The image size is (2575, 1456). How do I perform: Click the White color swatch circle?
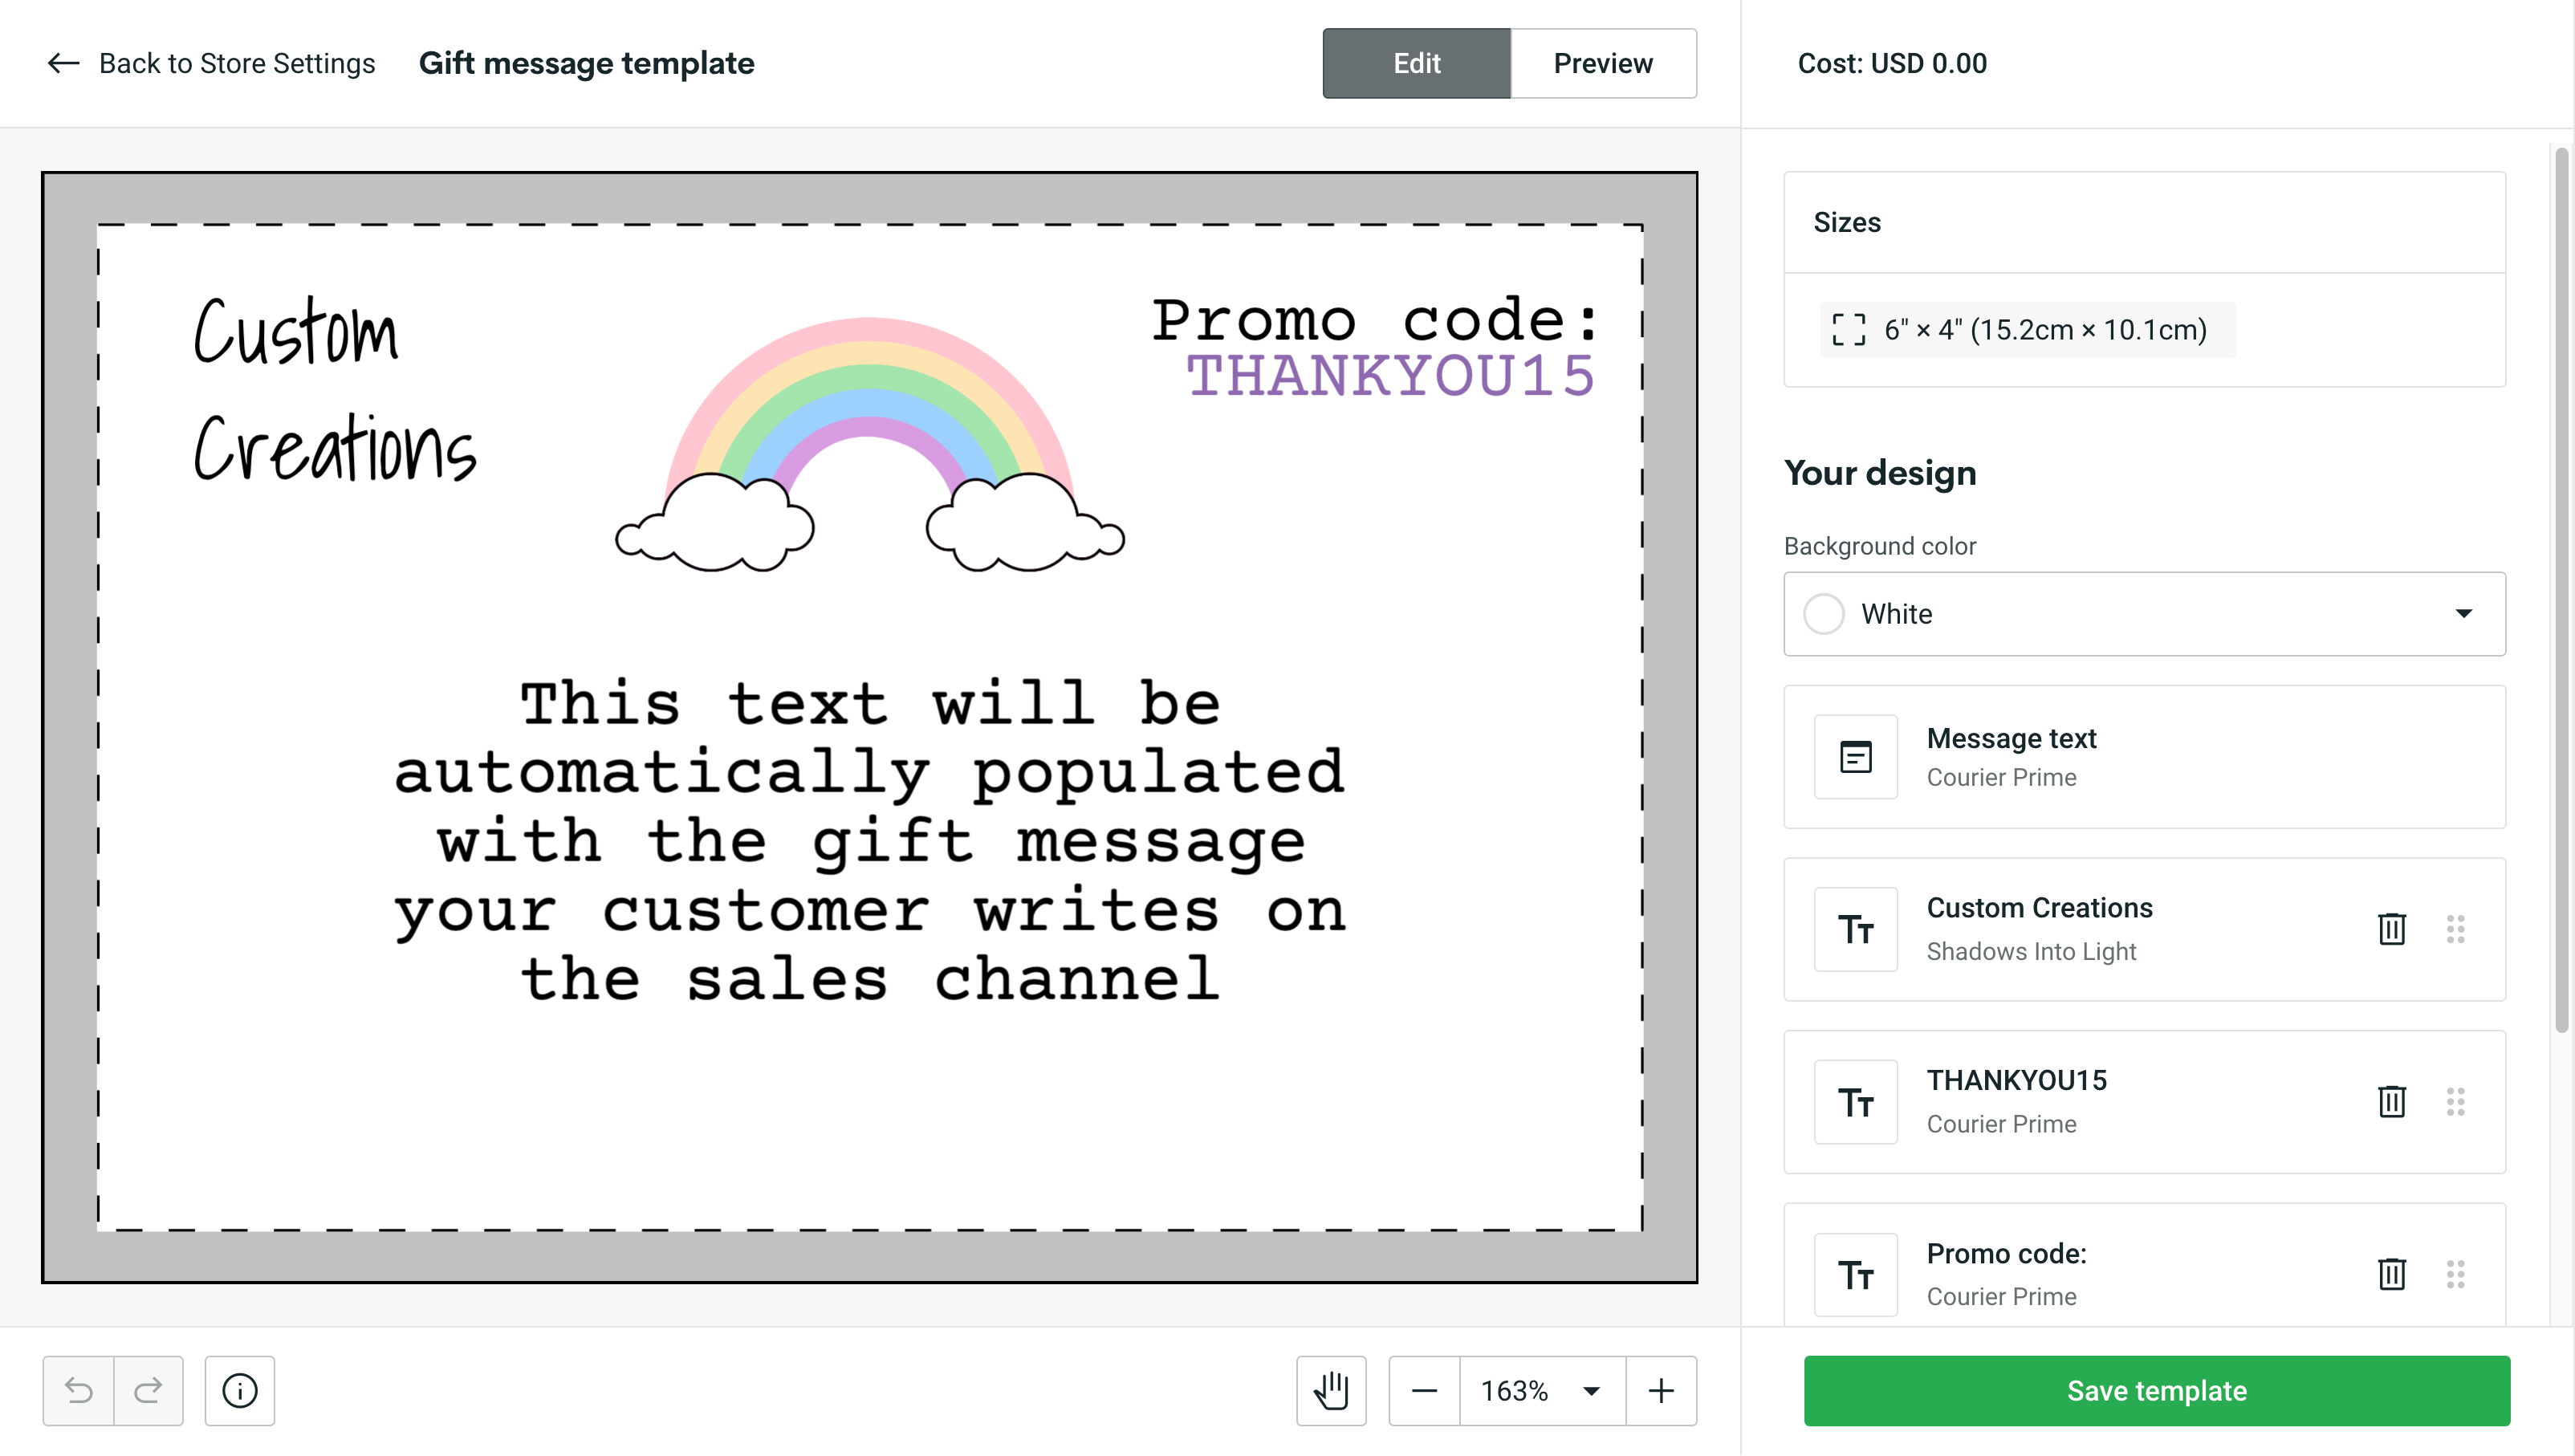click(1824, 613)
